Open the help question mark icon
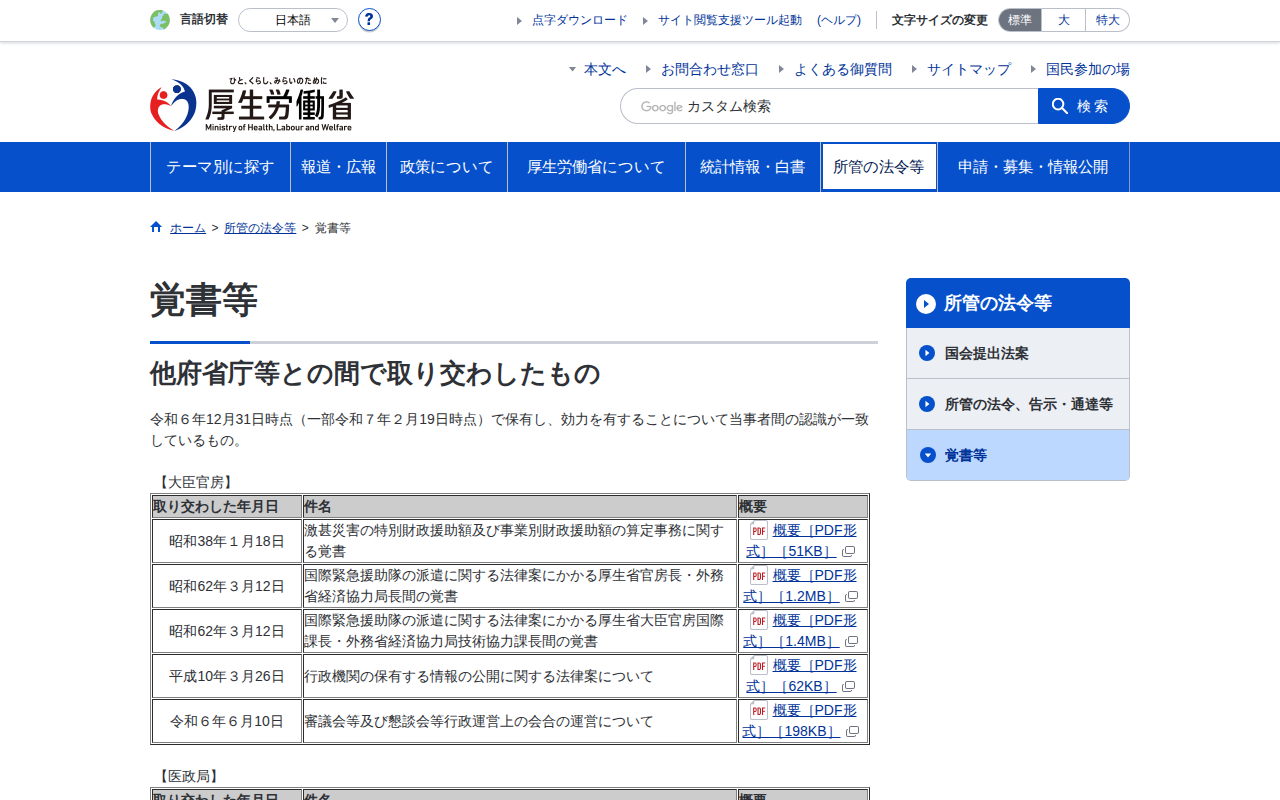Viewport: 1280px width, 800px height. tap(369, 20)
